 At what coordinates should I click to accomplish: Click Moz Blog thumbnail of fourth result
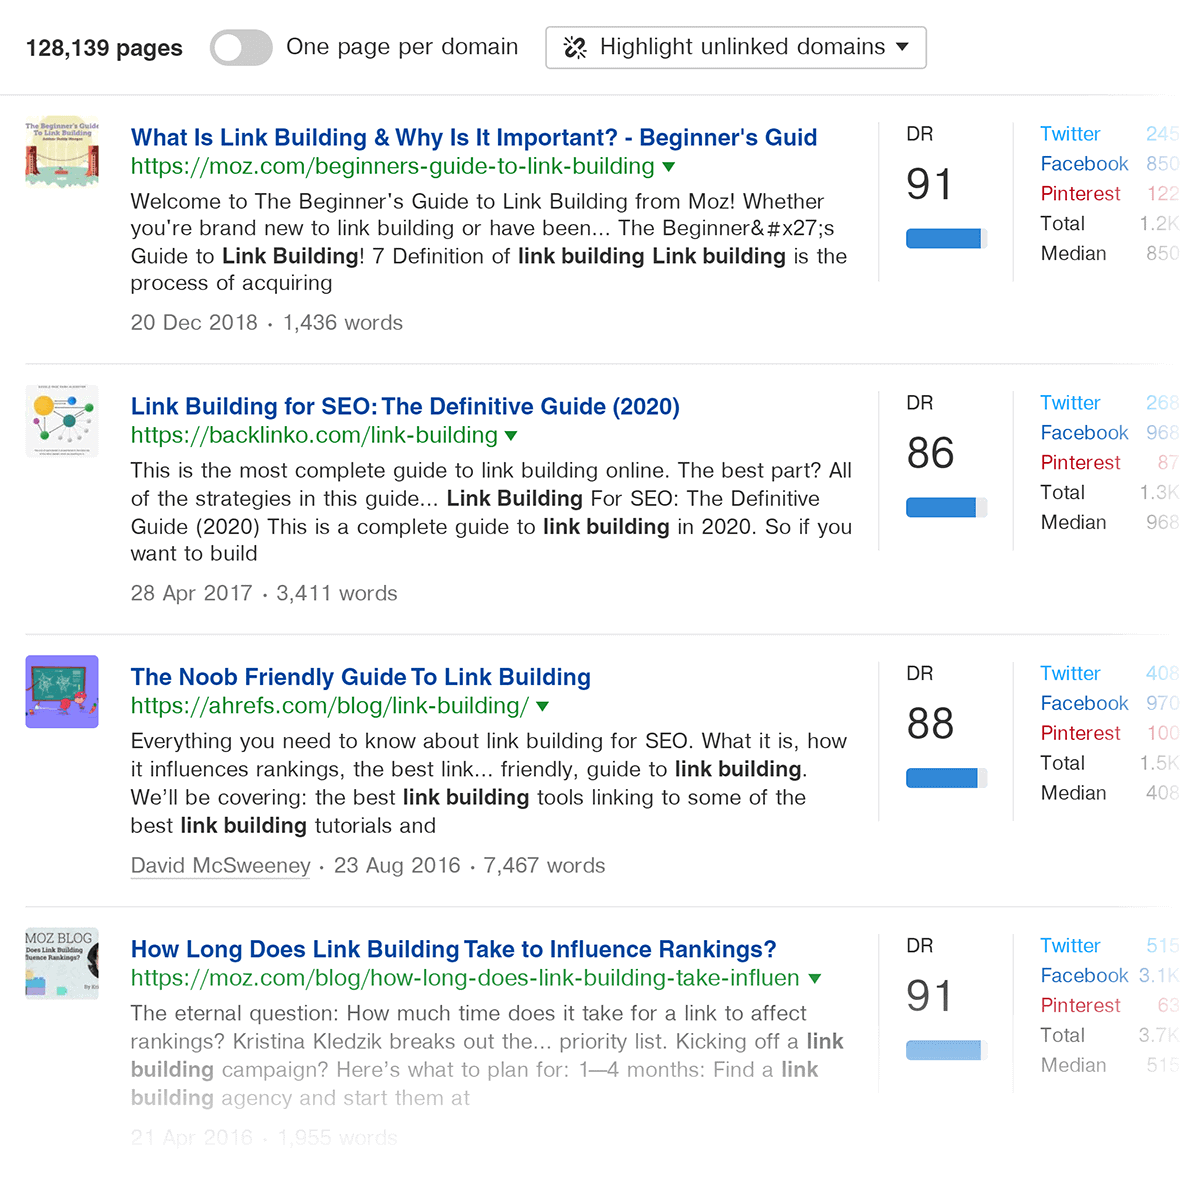click(x=62, y=963)
